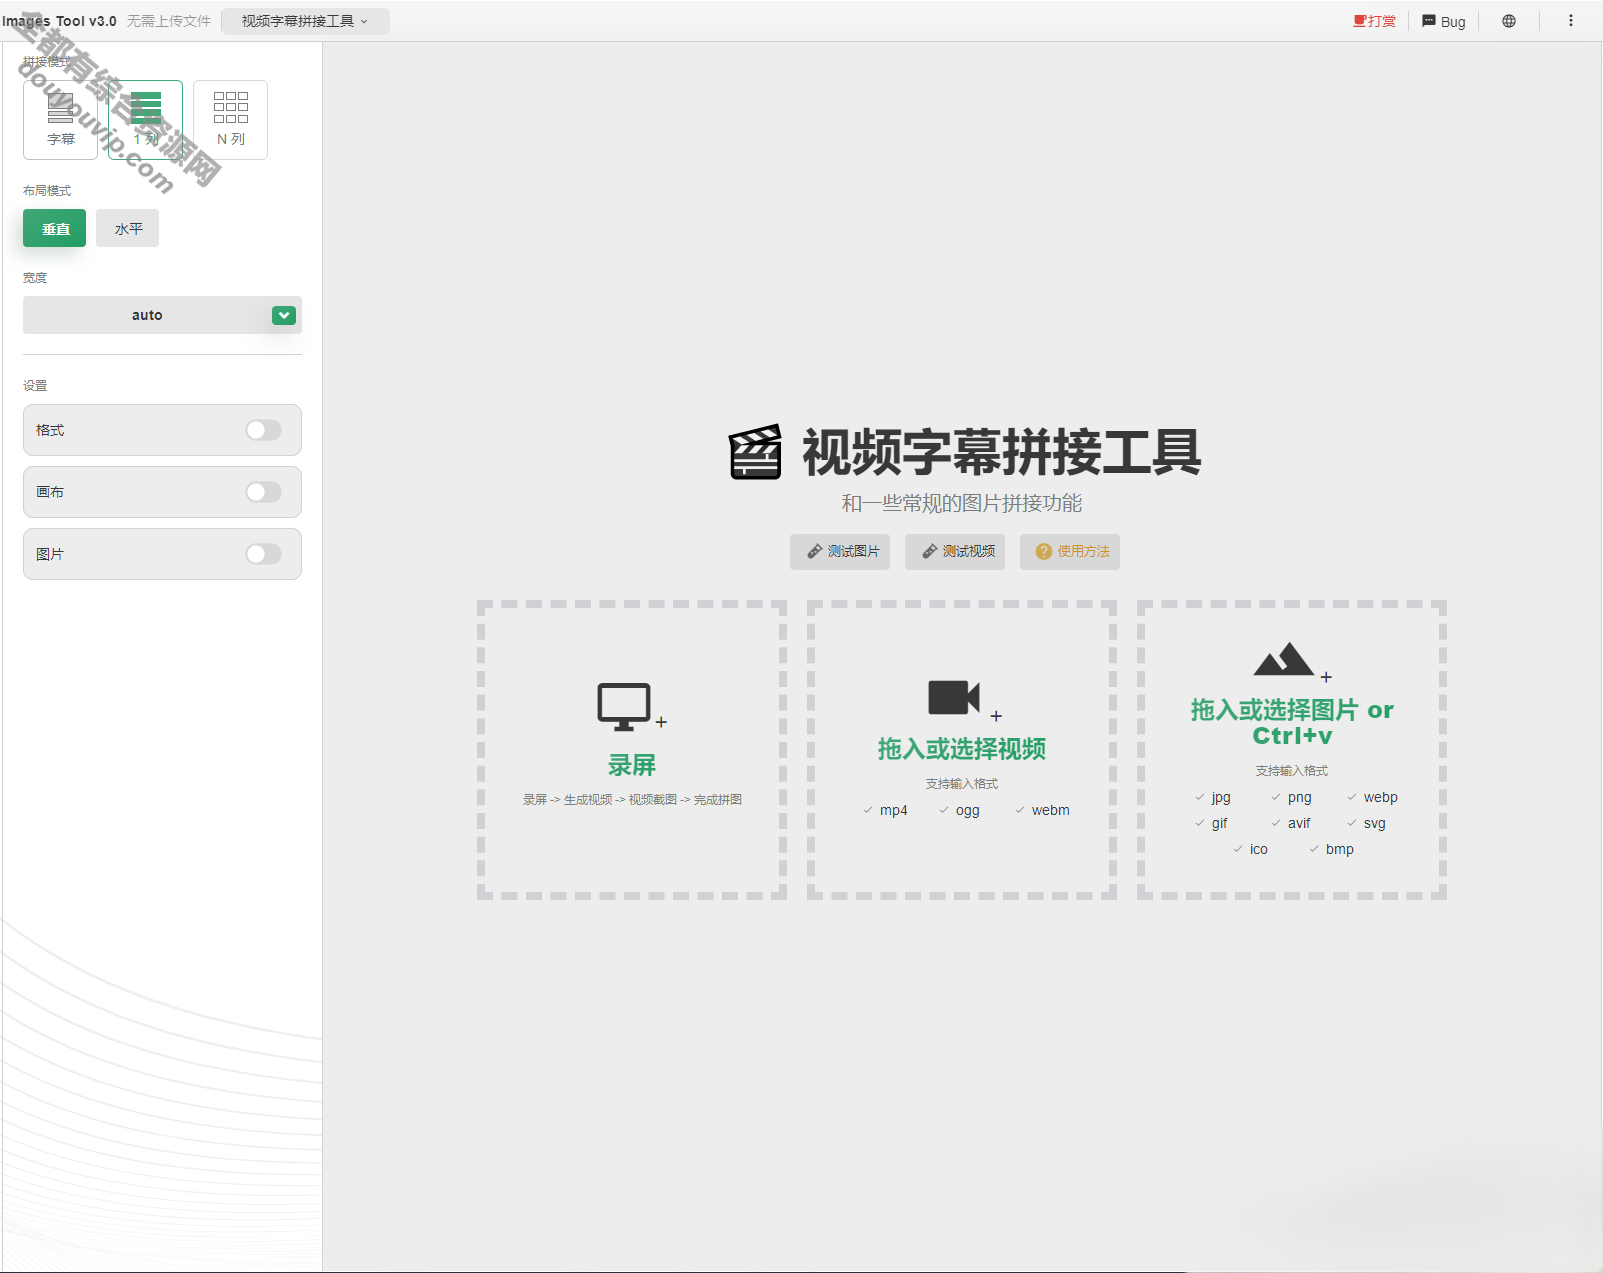
Task: Click the 无需上传文件 label
Action: click(169, 21)
